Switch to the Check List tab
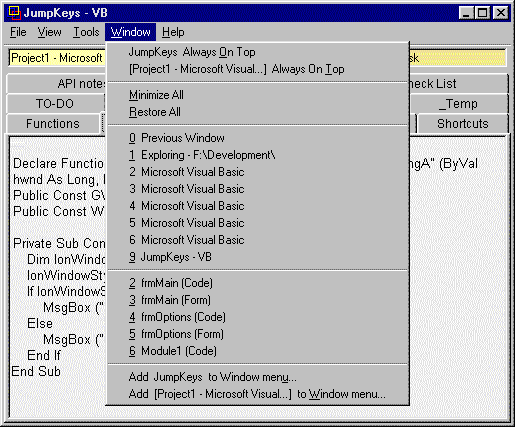This screenshot has height=427, width=515. tap(459, 84)
